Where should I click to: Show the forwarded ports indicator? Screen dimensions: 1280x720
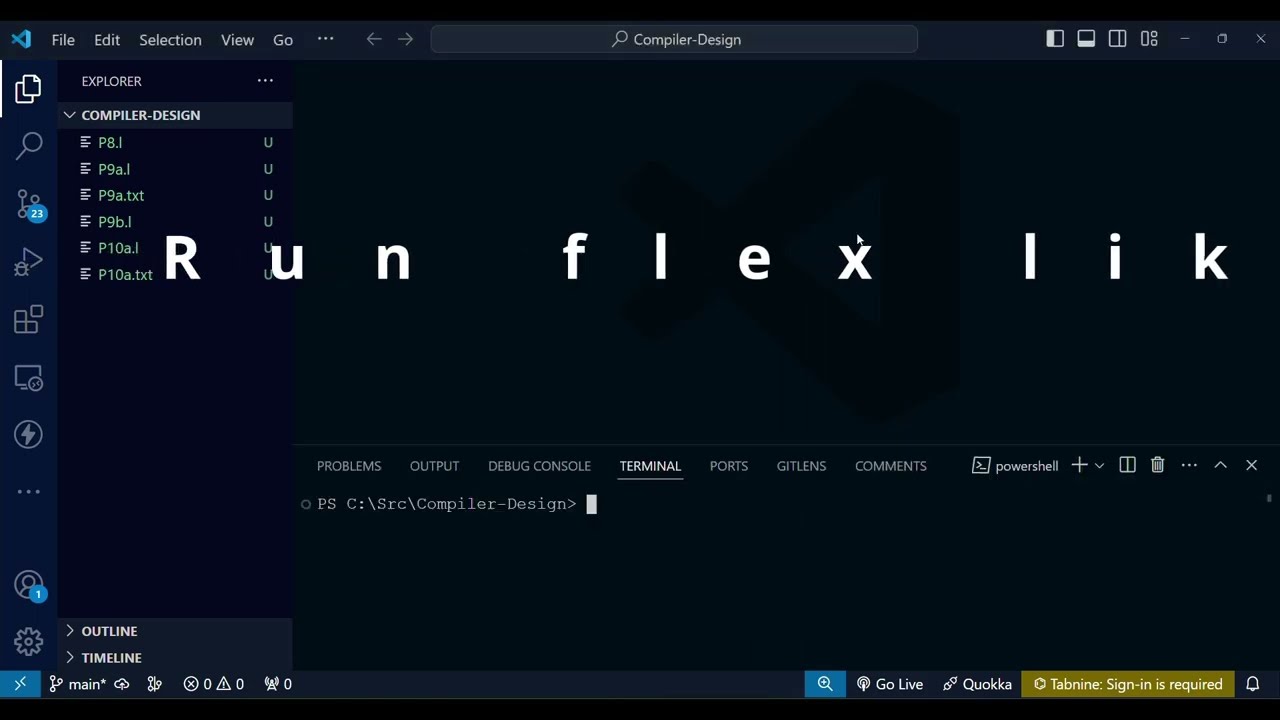(278, 684)
